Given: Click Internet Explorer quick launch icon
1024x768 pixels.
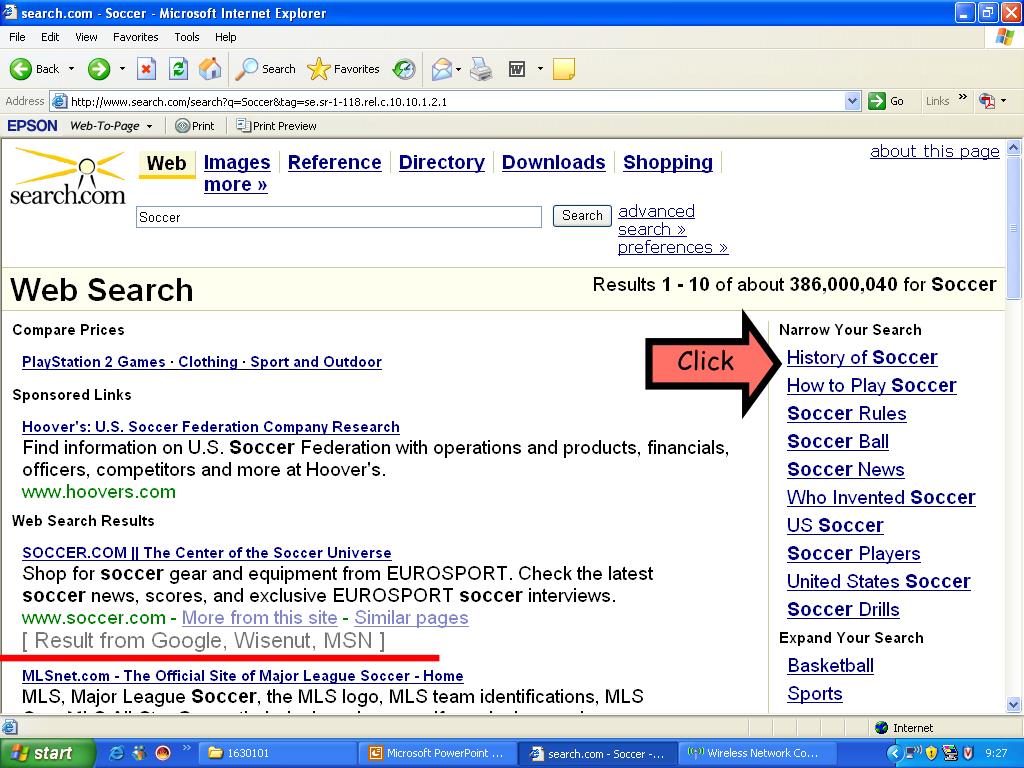Looking at the screenshot, I should (116, 753).
